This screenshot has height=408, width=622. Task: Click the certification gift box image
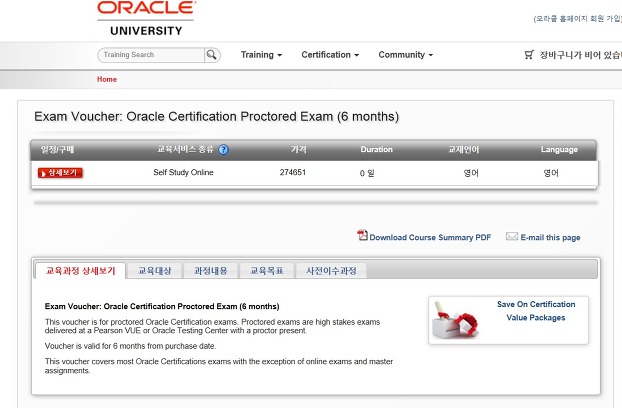click(455, 320)
